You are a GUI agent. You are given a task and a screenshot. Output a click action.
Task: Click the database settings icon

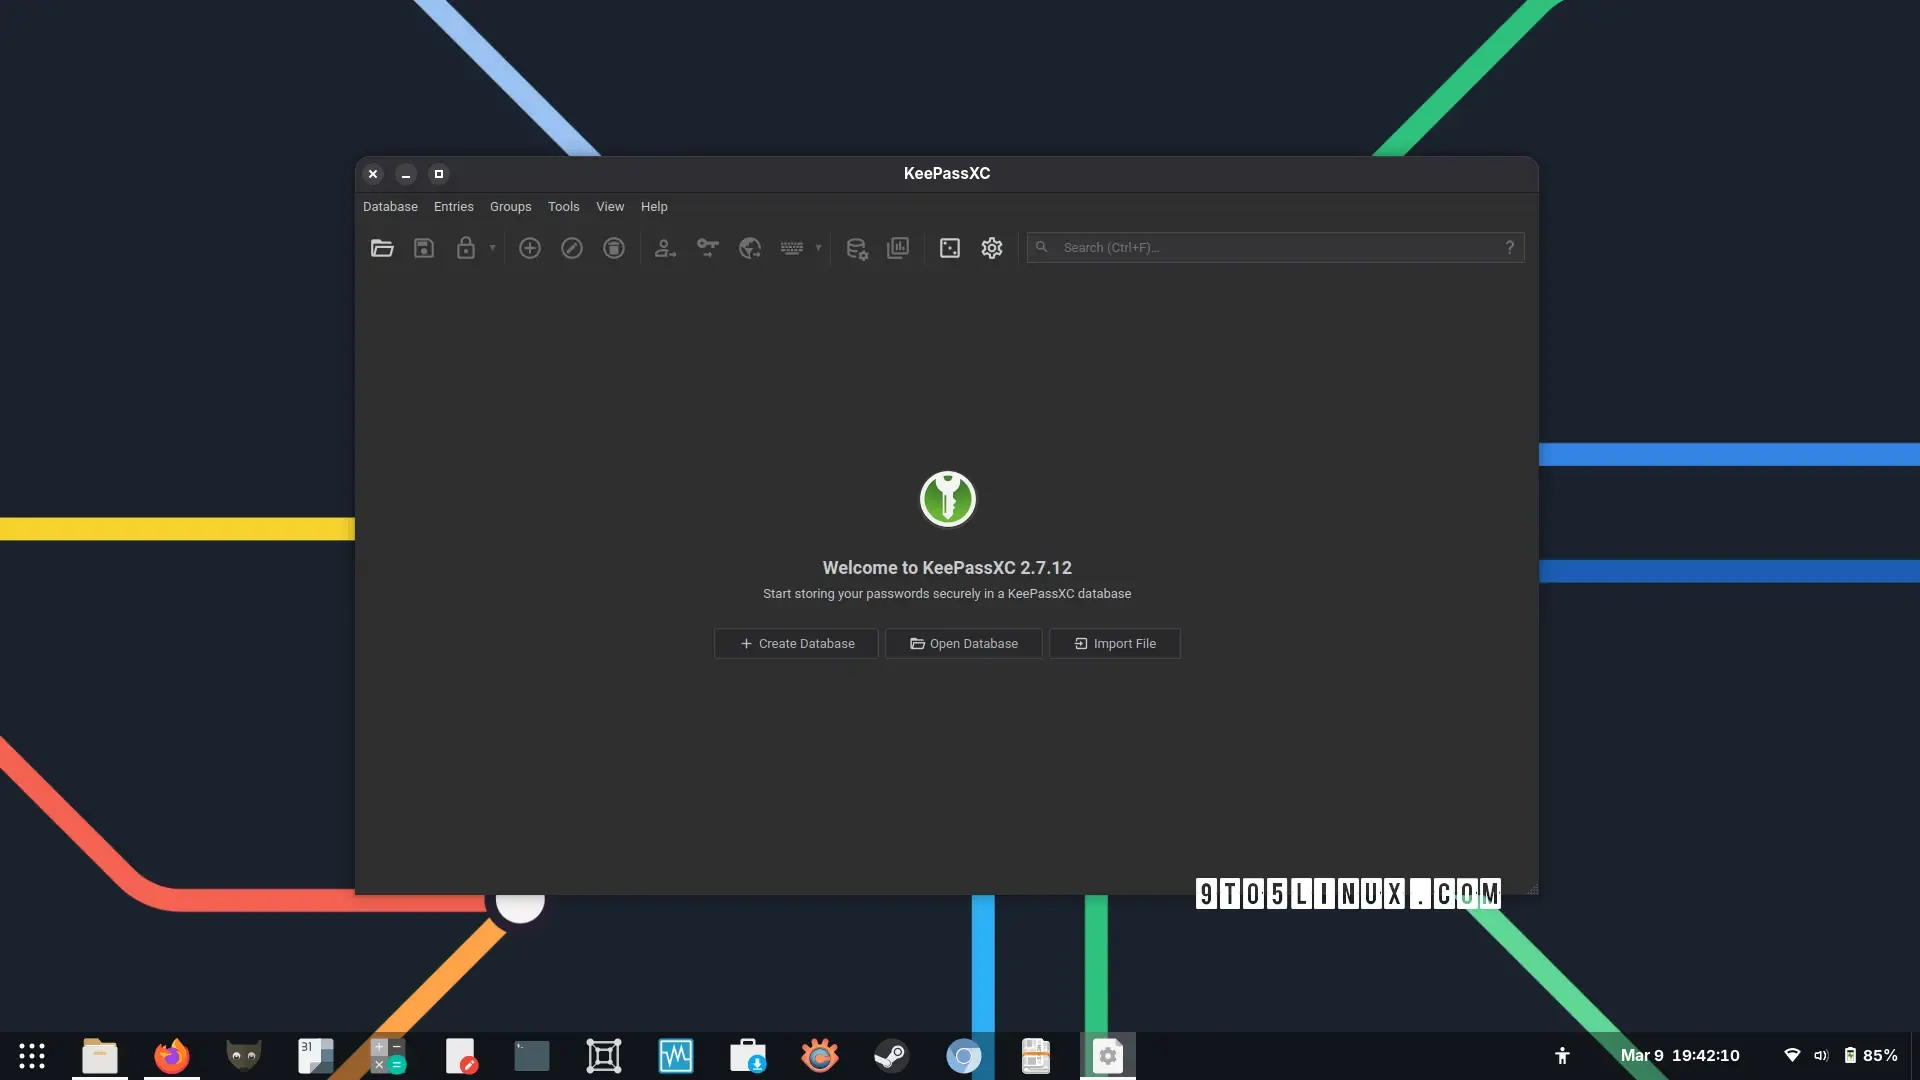pyautogui.click(x=856, y=248)
